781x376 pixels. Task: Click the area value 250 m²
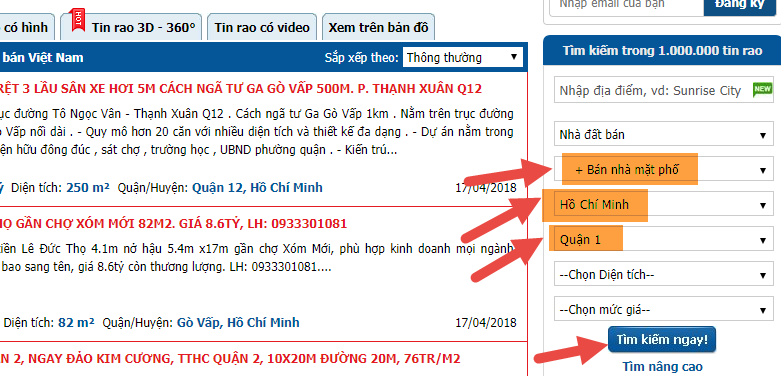click(88, 188)
